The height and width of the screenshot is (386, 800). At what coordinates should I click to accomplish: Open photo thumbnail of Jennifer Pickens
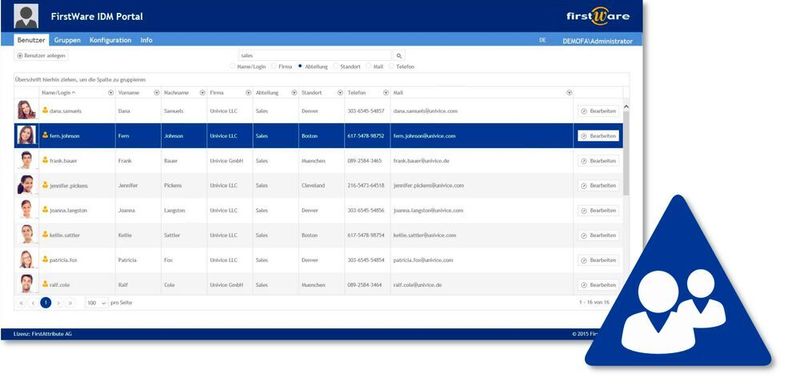tap(26, 185)
